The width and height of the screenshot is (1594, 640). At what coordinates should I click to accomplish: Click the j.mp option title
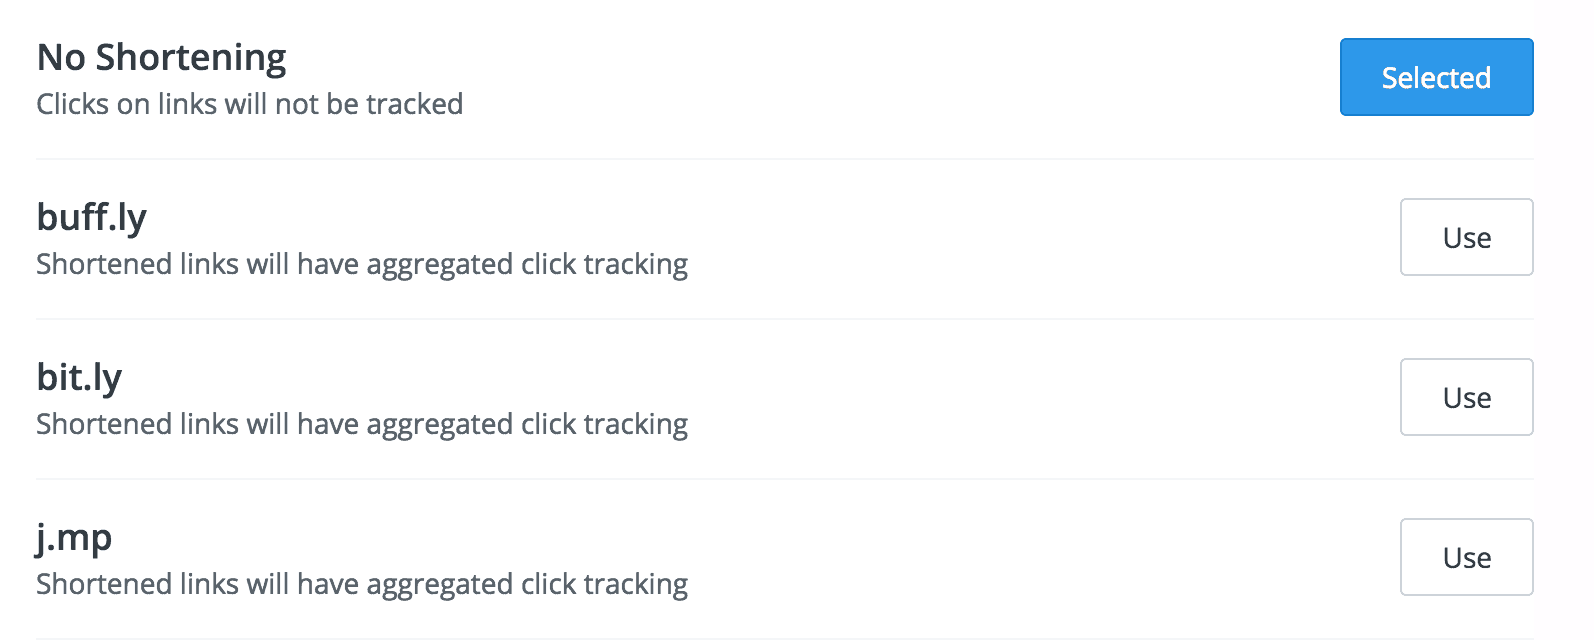coord(74,538)
